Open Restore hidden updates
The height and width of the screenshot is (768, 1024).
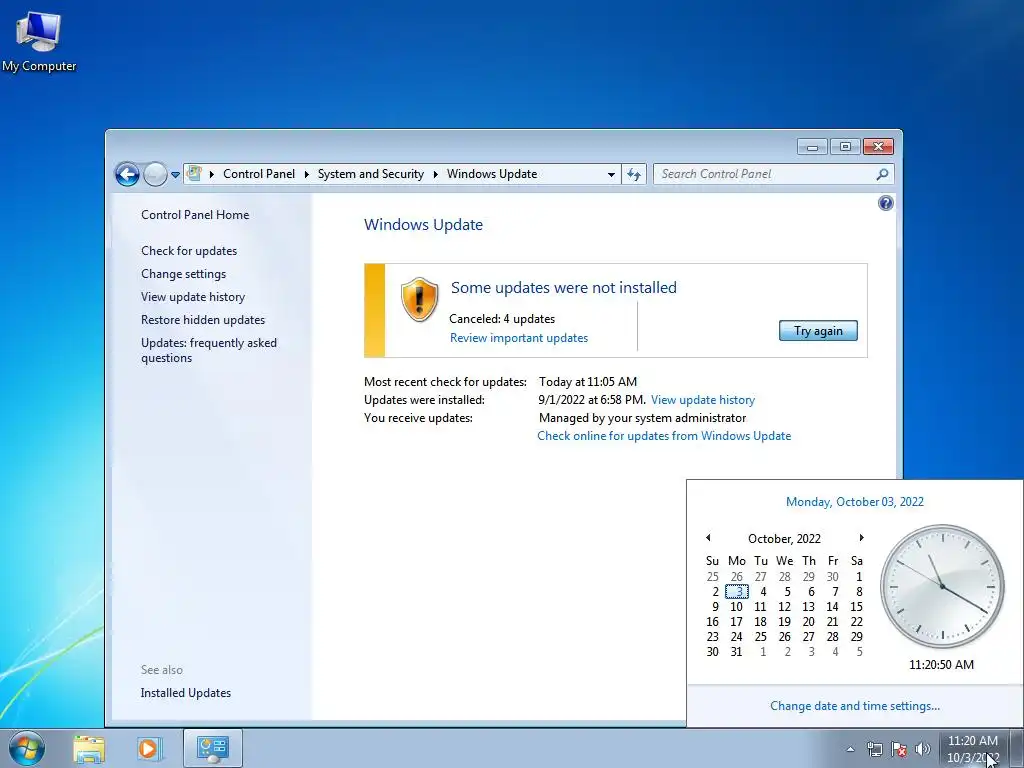coord(202,320)
